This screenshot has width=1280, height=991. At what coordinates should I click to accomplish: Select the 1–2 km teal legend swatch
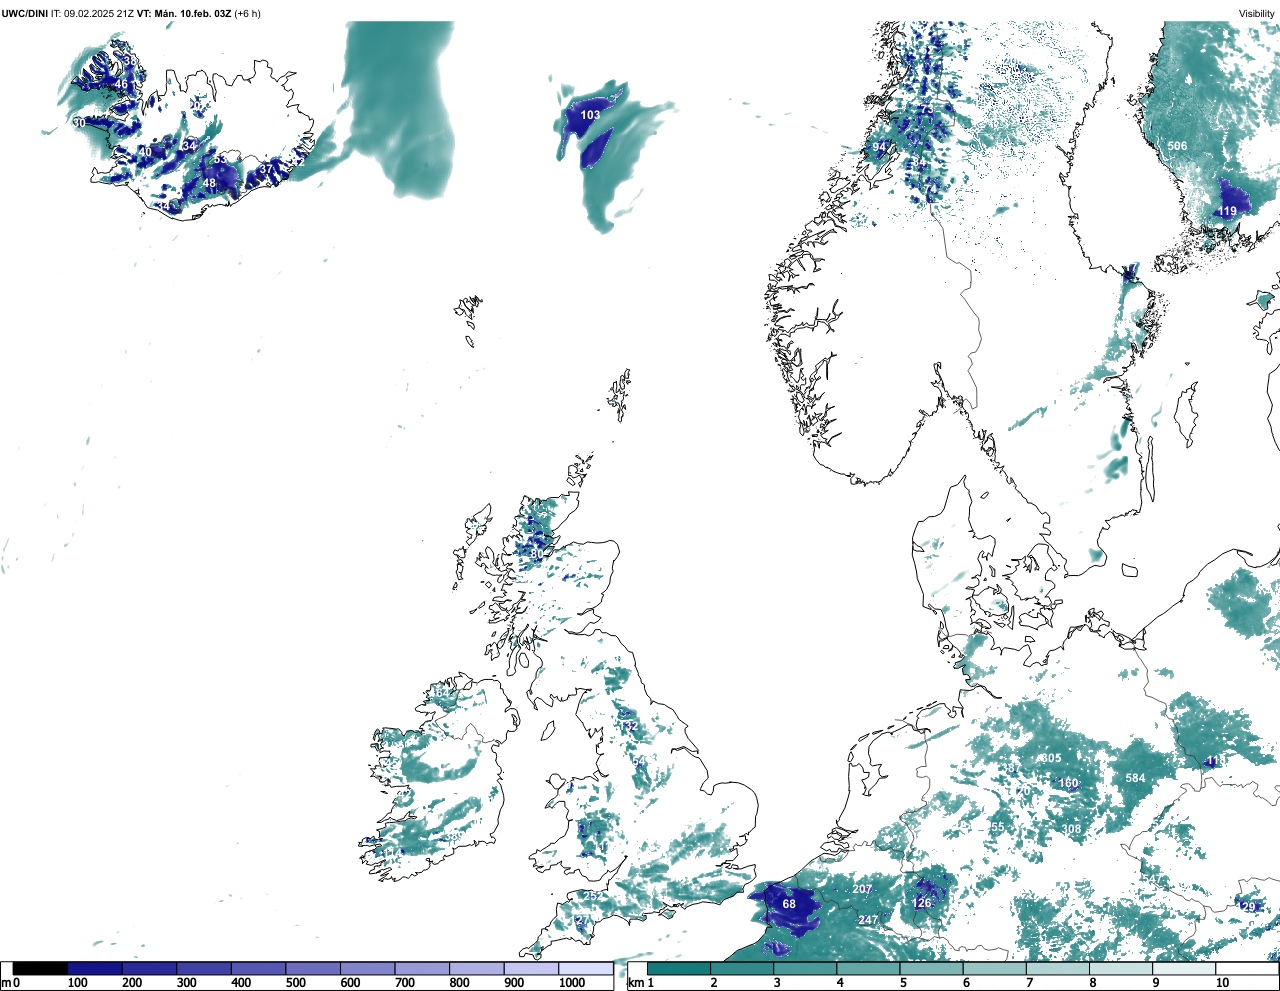click(679, 969)
